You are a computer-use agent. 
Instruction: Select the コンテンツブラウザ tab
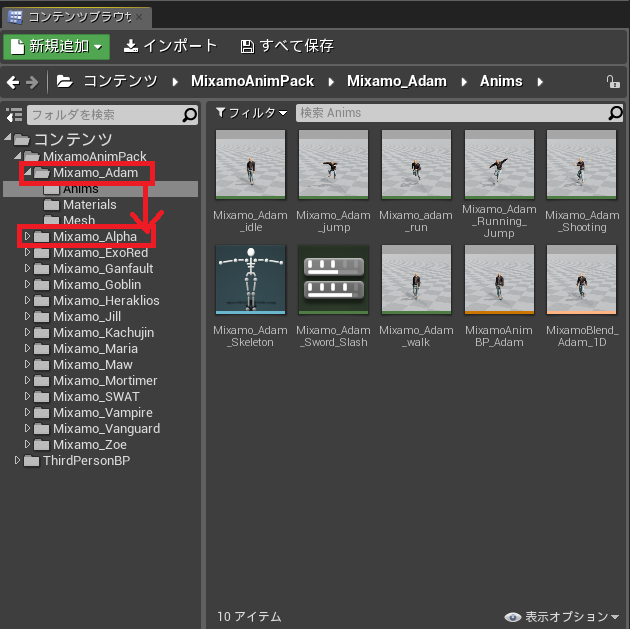pyautogui.click(x=76, y=17)
